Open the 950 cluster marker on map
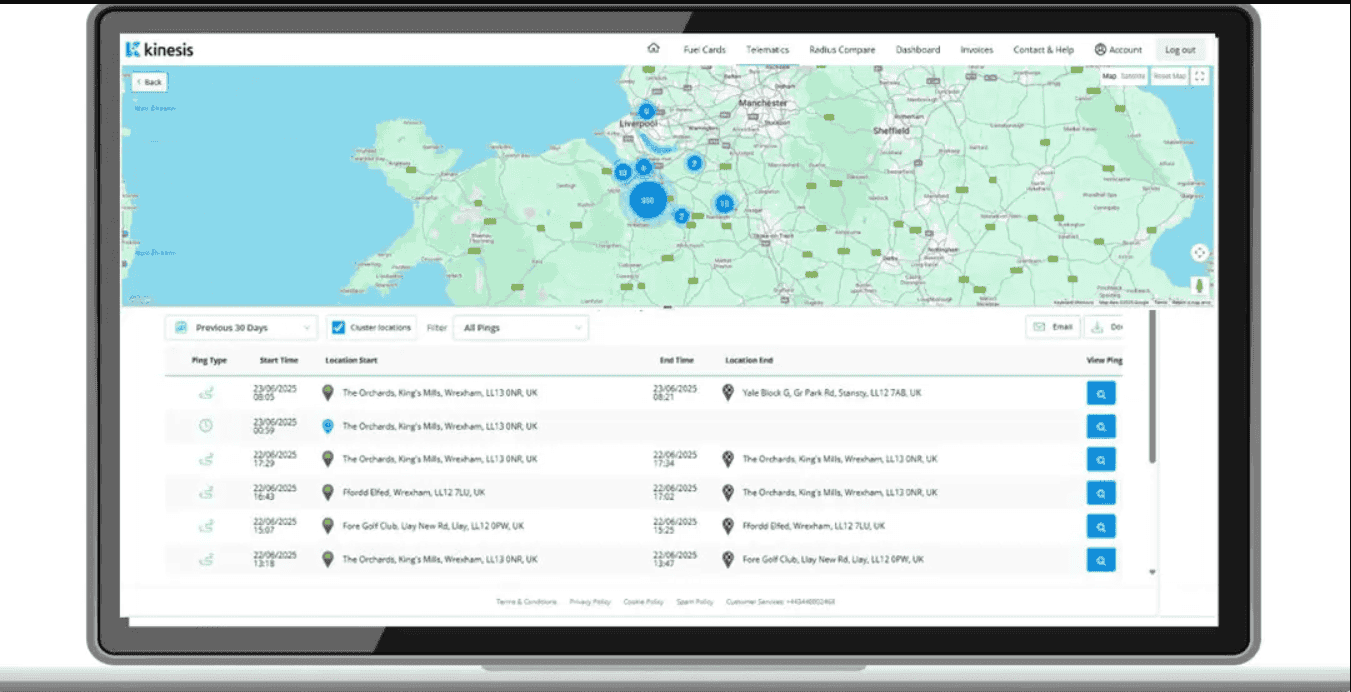Viewport: 1351px width, 692px height. coord(648,201)
